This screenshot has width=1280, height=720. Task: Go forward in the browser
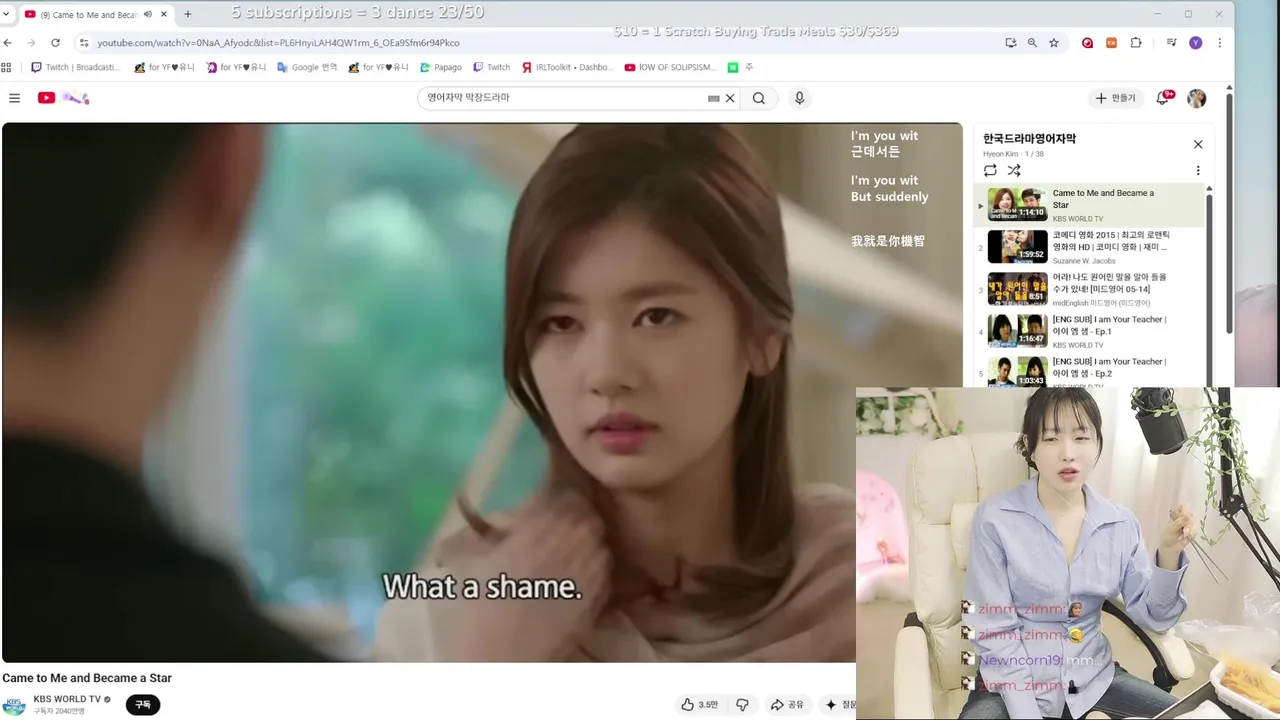pyautogui.click(x=31, y=43)
